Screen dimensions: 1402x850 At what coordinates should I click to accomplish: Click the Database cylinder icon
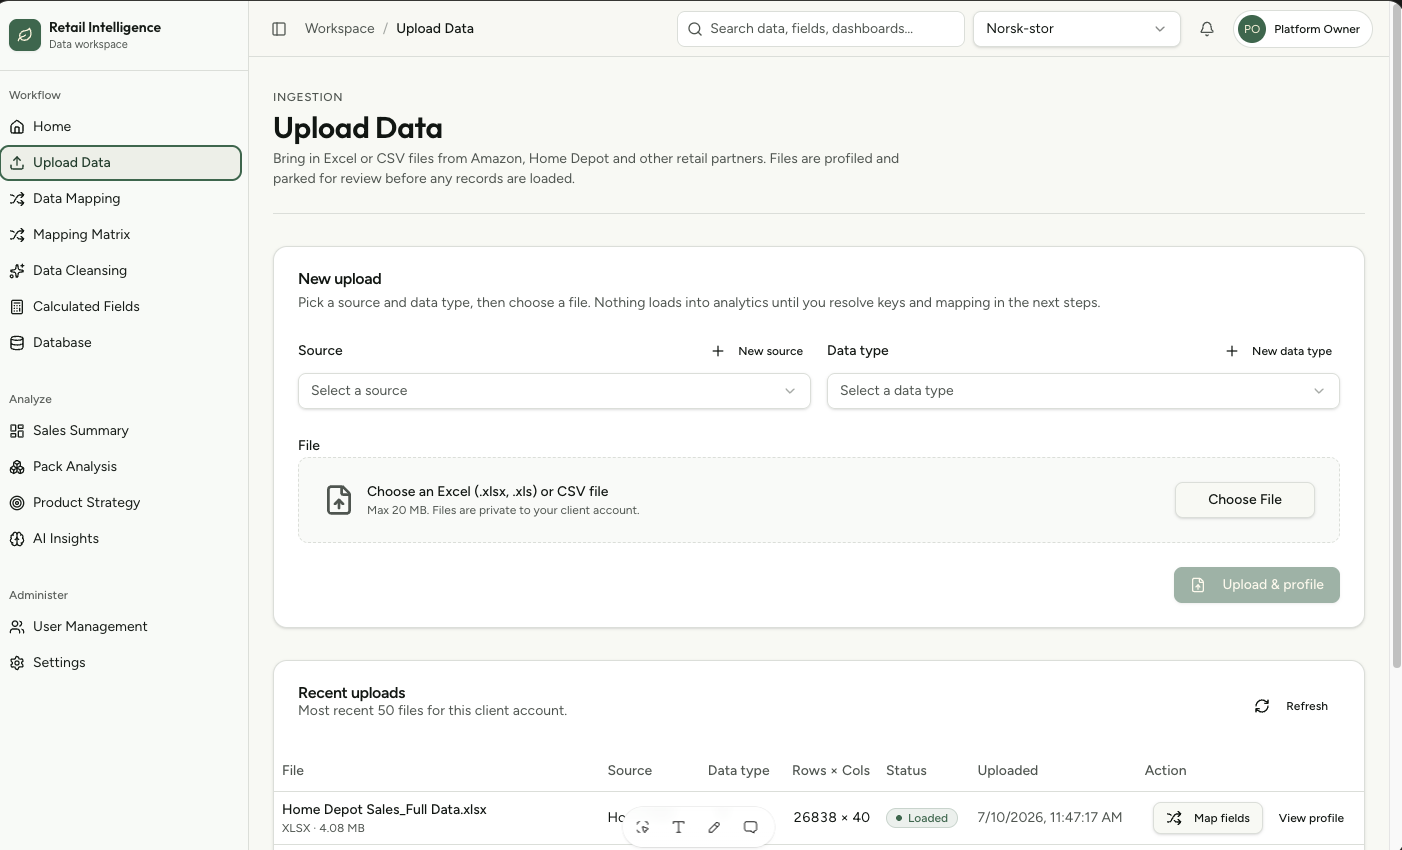point(17,343)
